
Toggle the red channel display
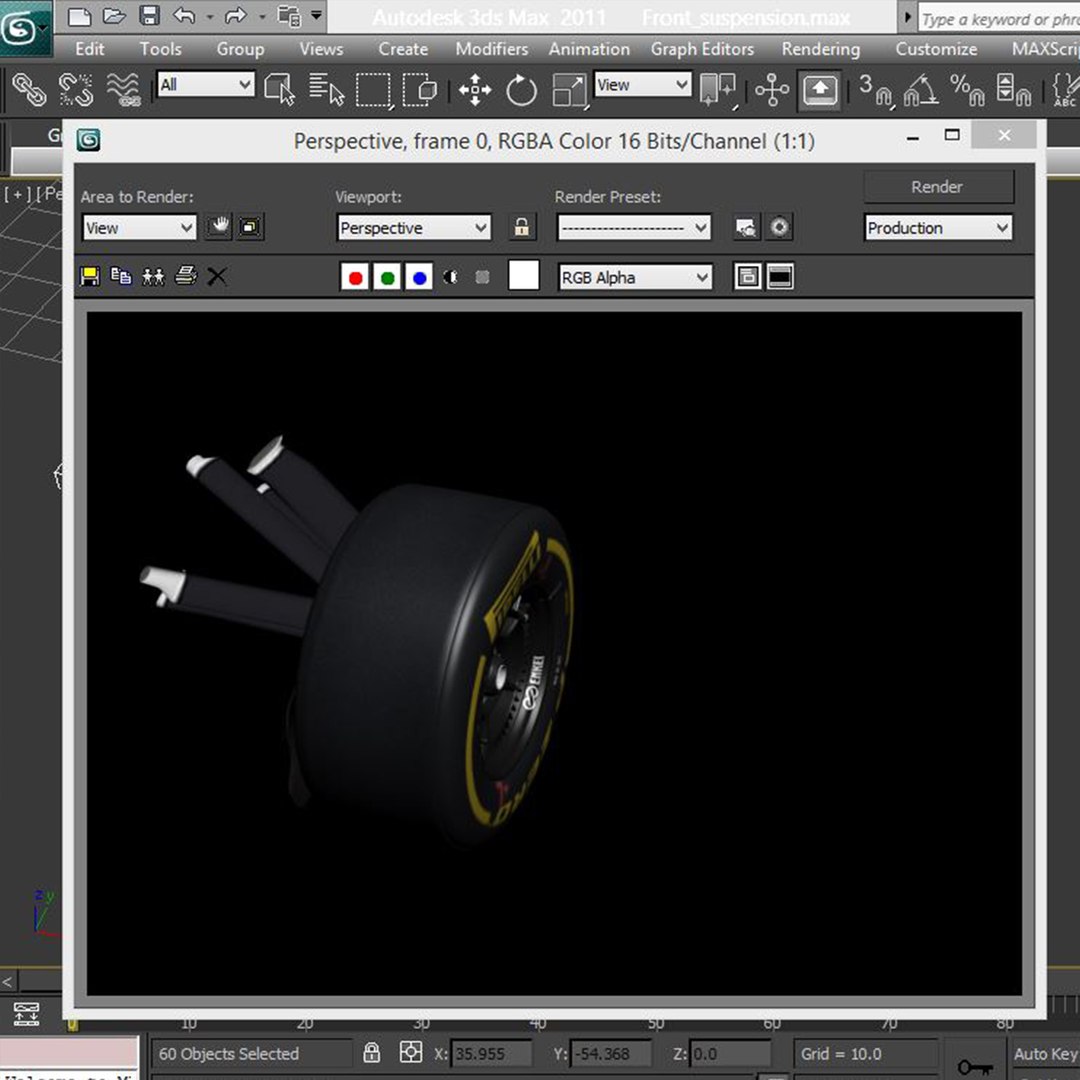coord(355,277)
